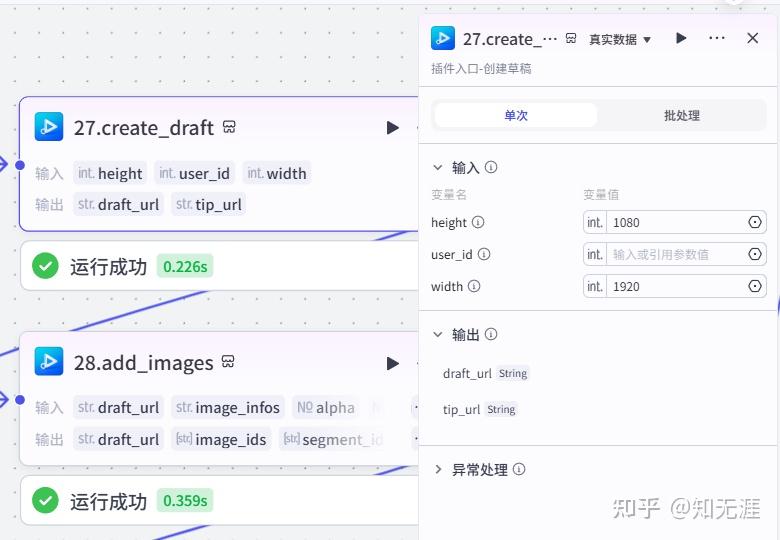Click the user_id value input field
The image size is (780, 540).
coord(677,255)
